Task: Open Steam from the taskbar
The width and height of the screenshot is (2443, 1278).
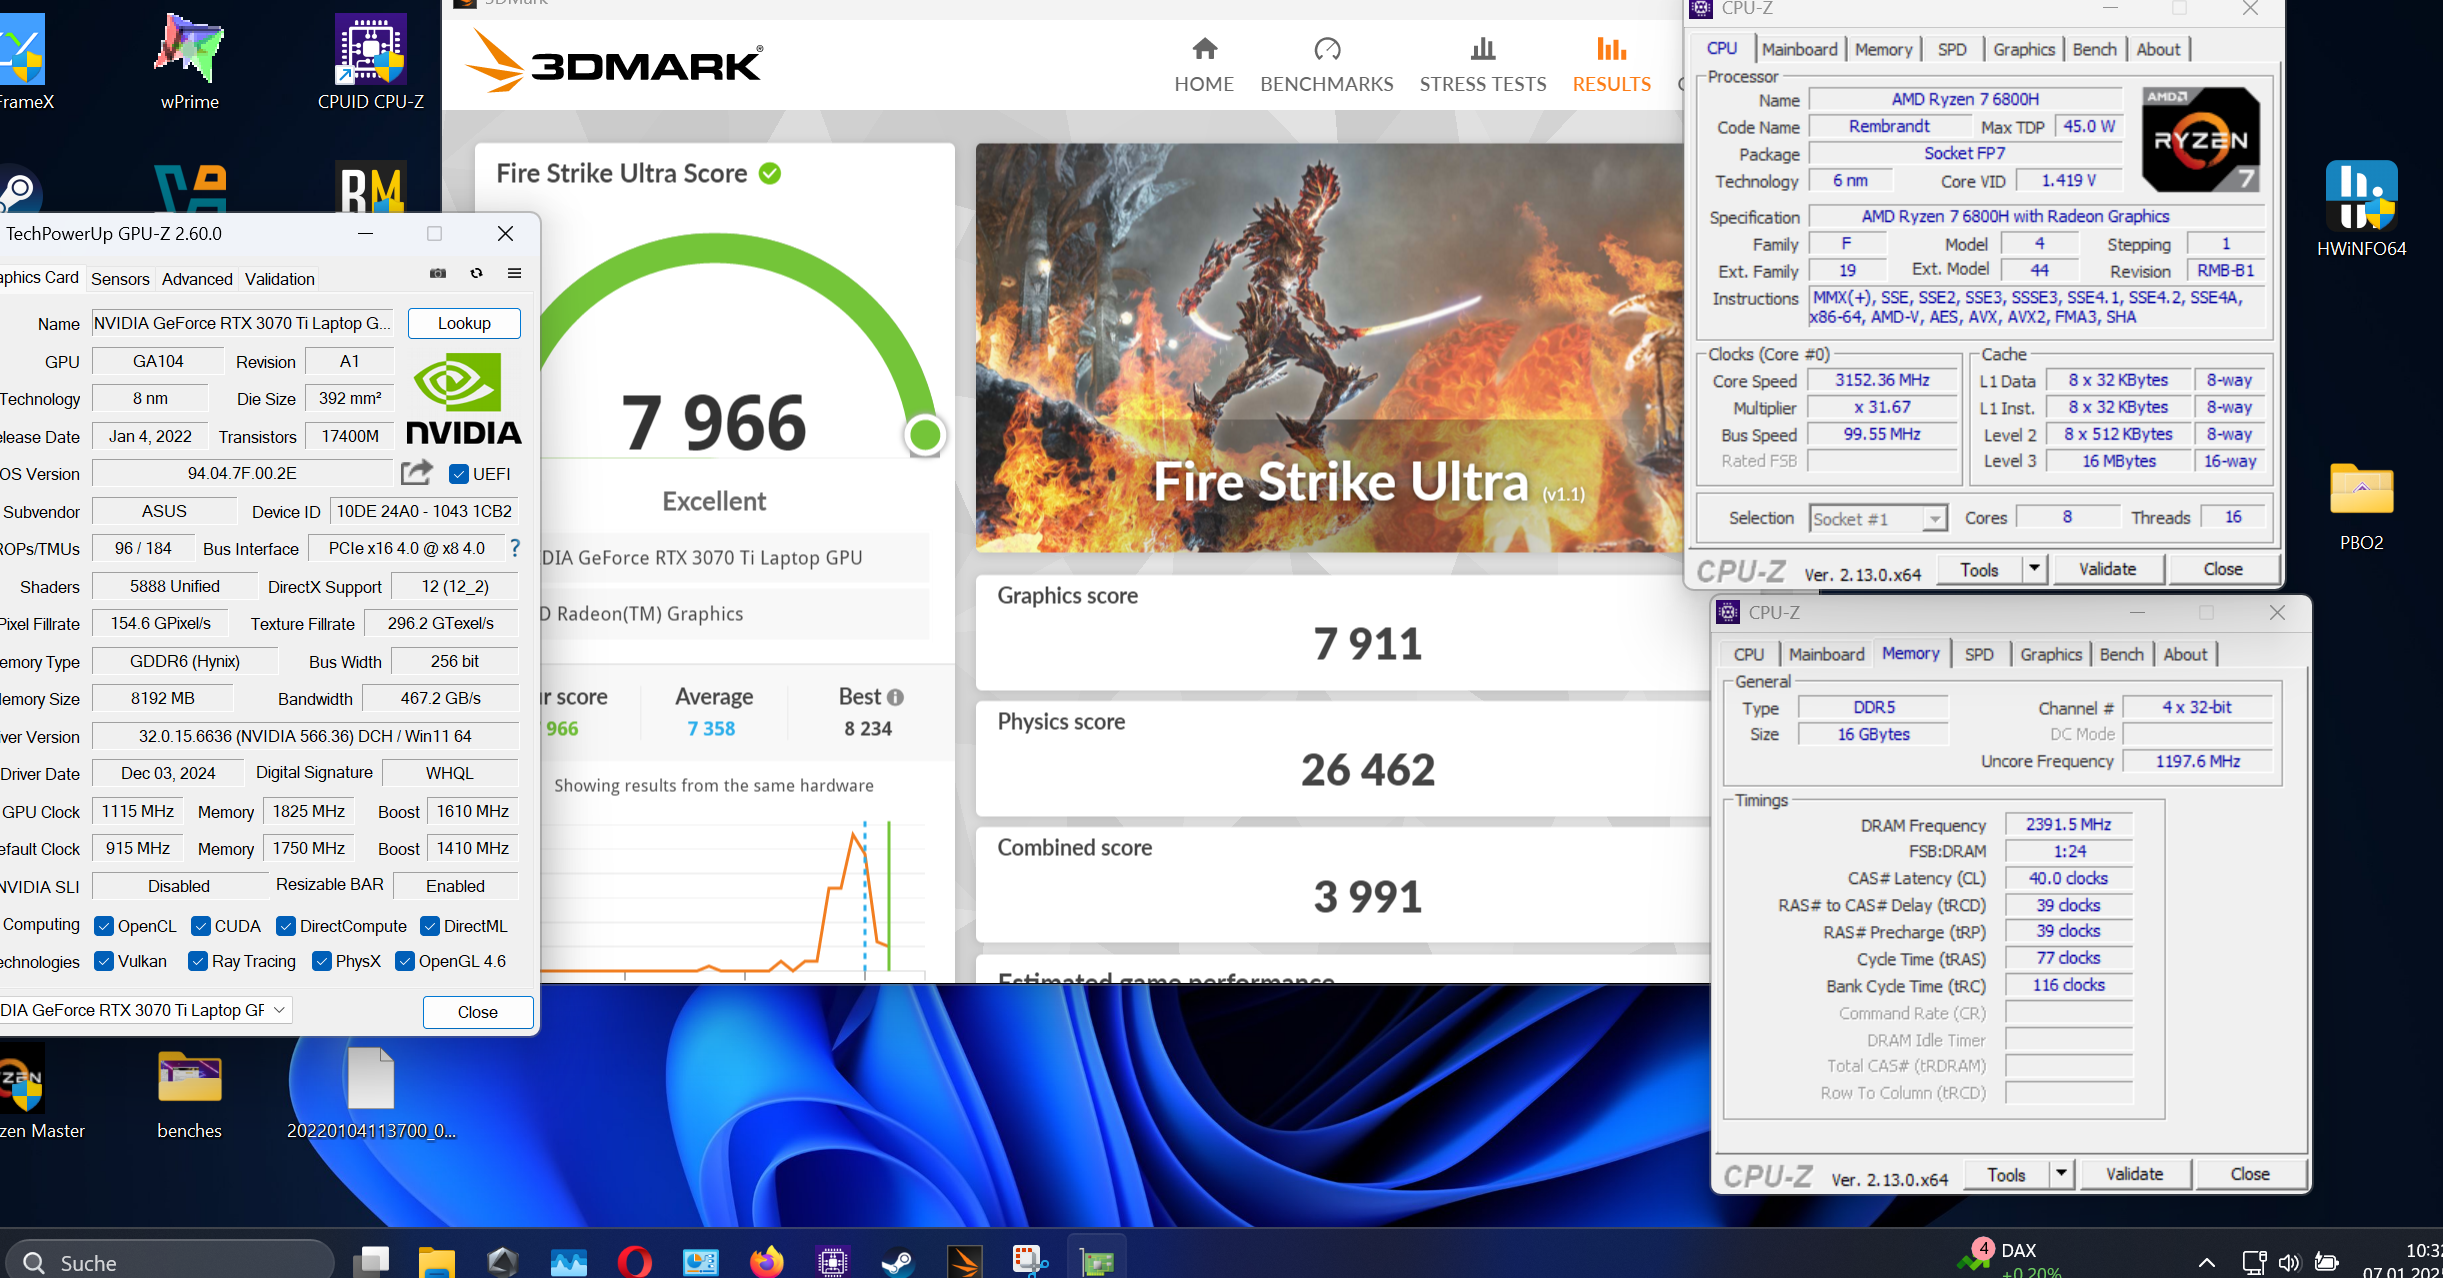Action: coord(898,1261)
